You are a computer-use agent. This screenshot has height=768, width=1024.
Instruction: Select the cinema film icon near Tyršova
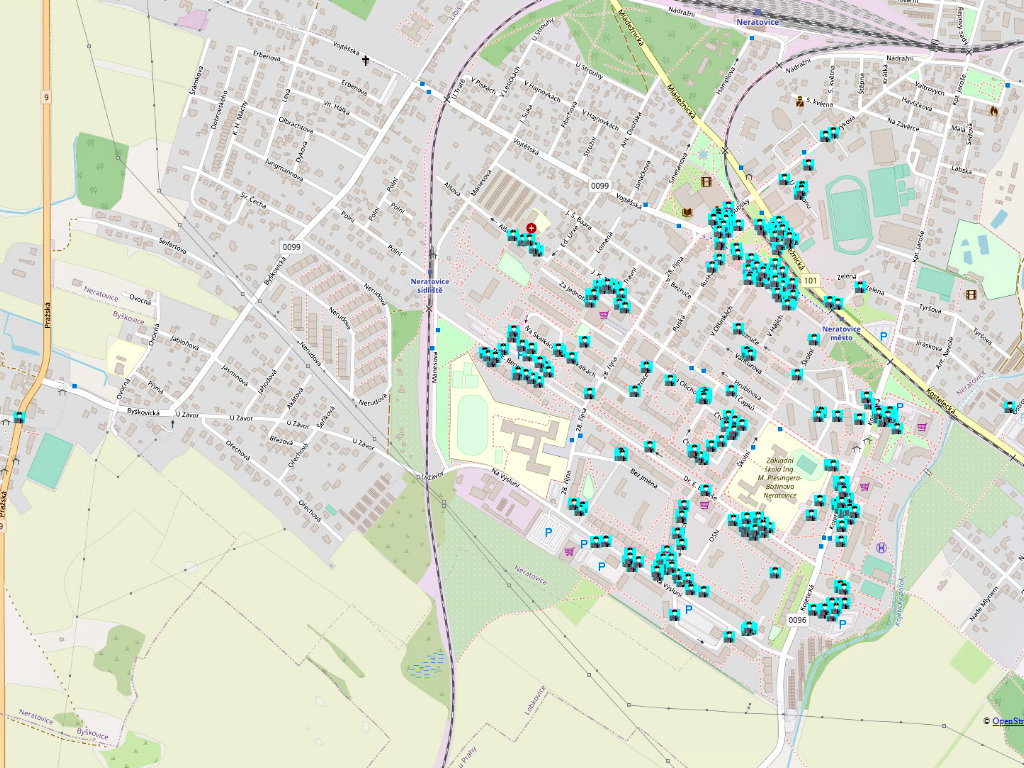coord(971,295)
